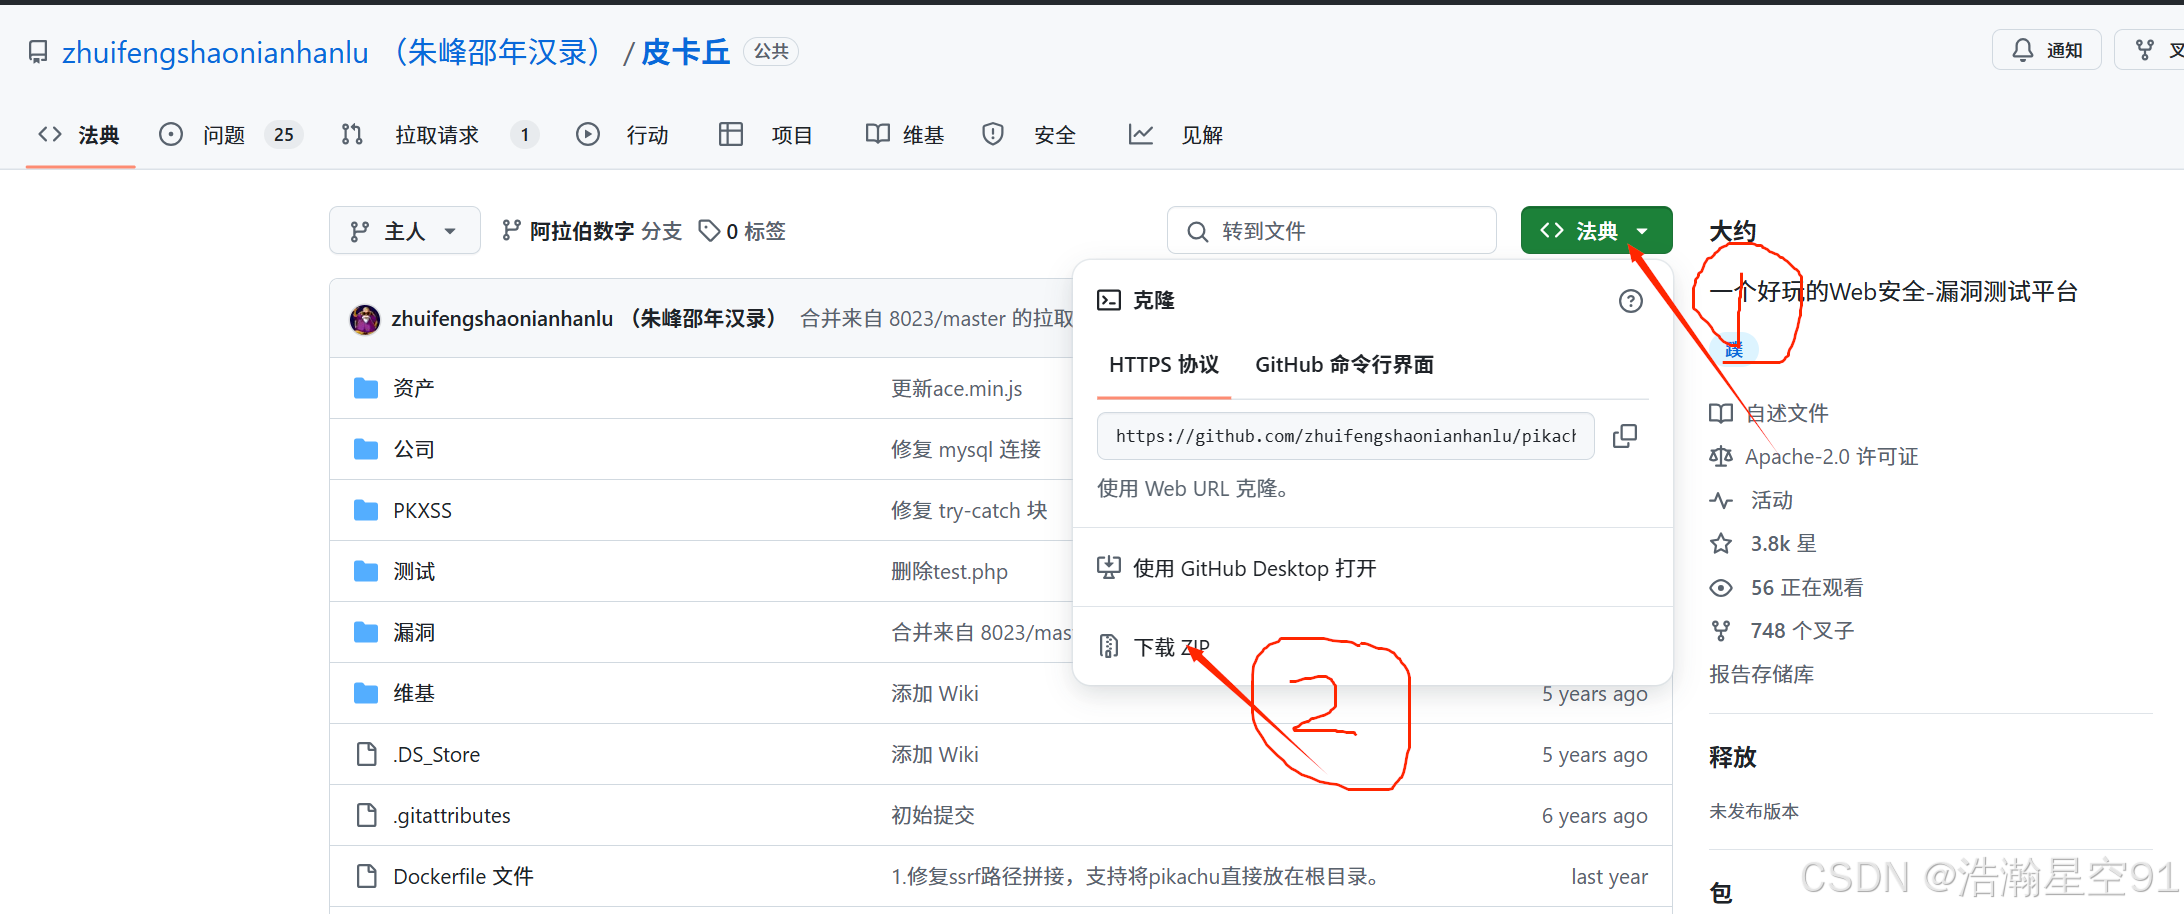The width and height of the screenshot is (2184, 914).
Task: Click the book icon beside 自述文件
Action: click(x=1721, y=413)
